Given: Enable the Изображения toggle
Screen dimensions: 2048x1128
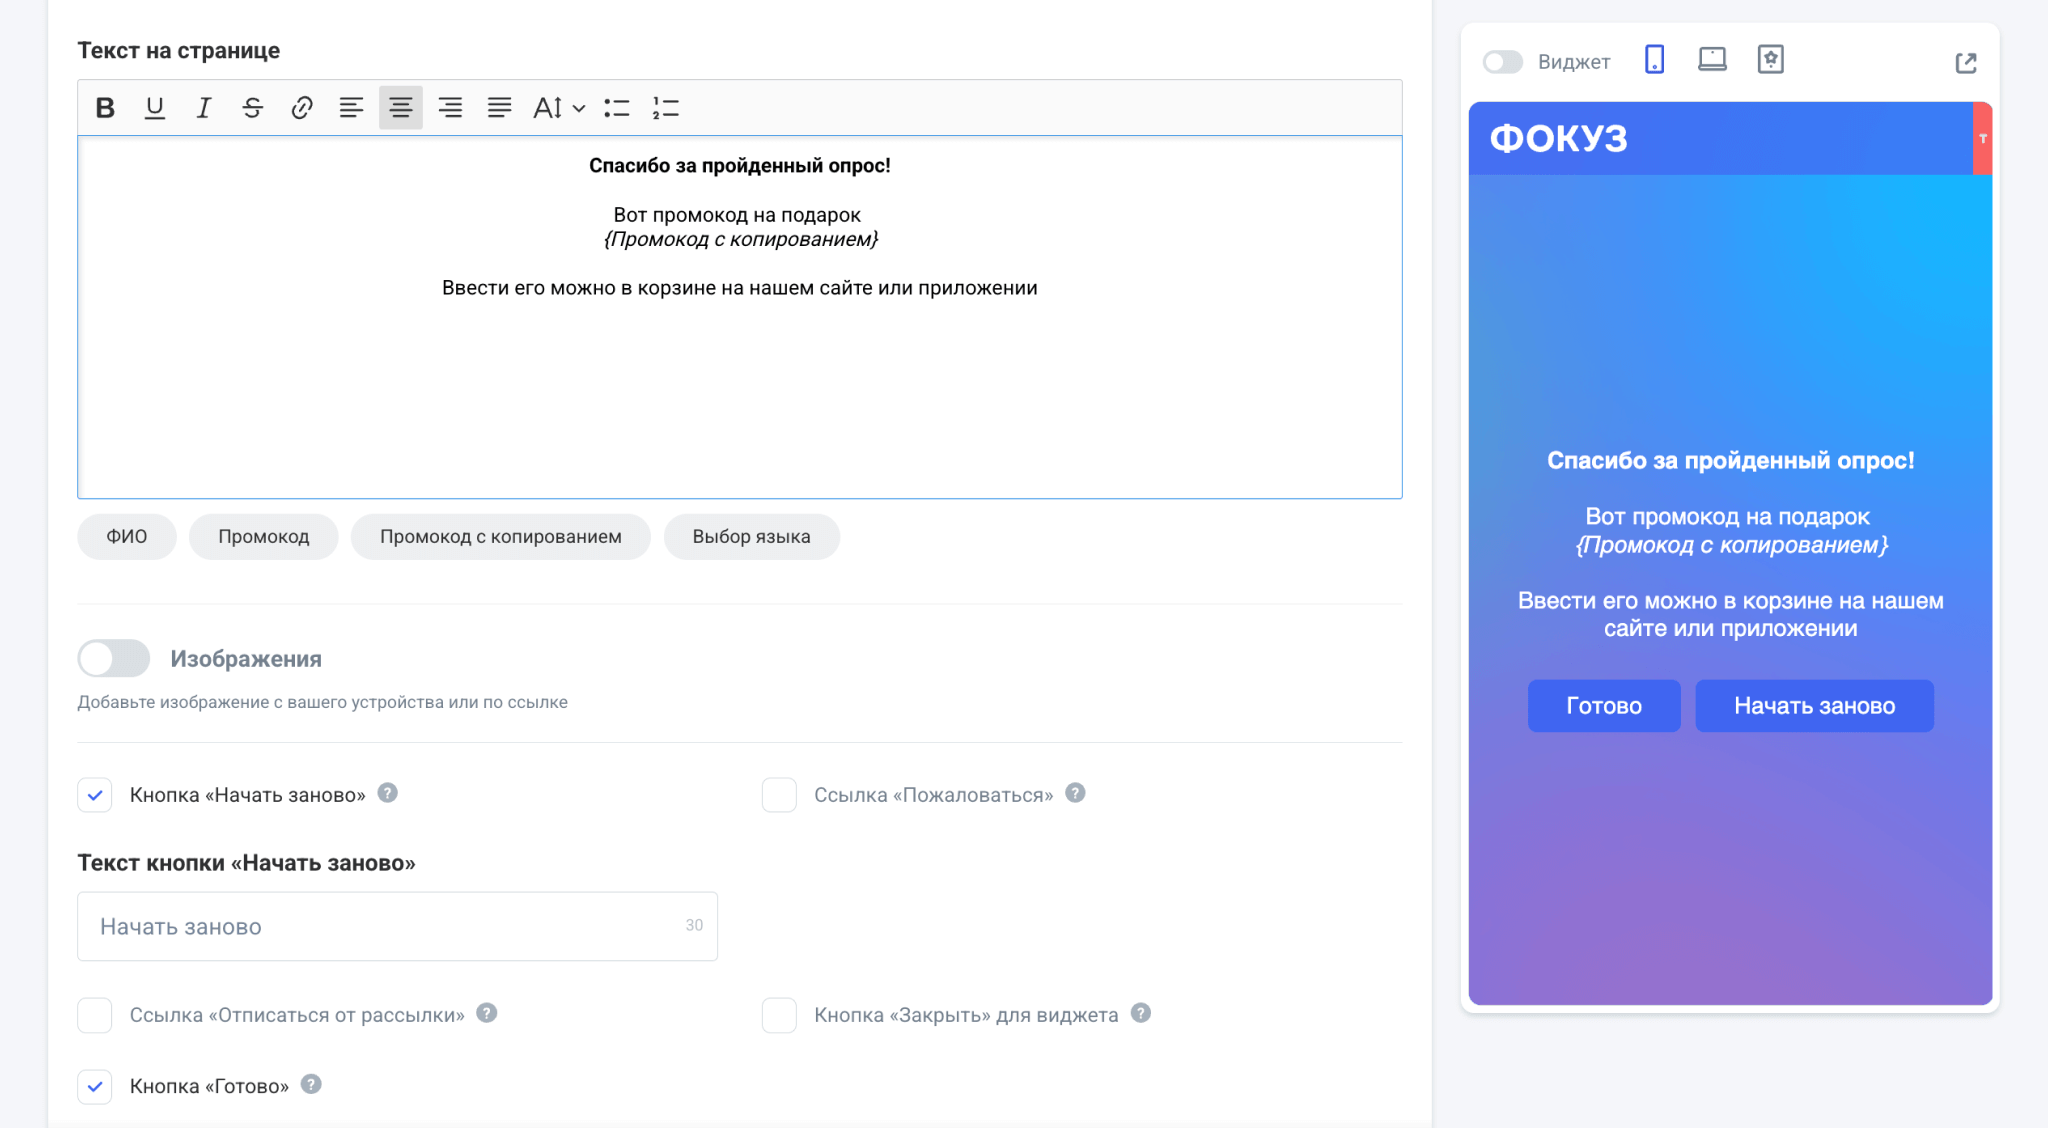Looking at the screenshot, I should pos(114,658).
